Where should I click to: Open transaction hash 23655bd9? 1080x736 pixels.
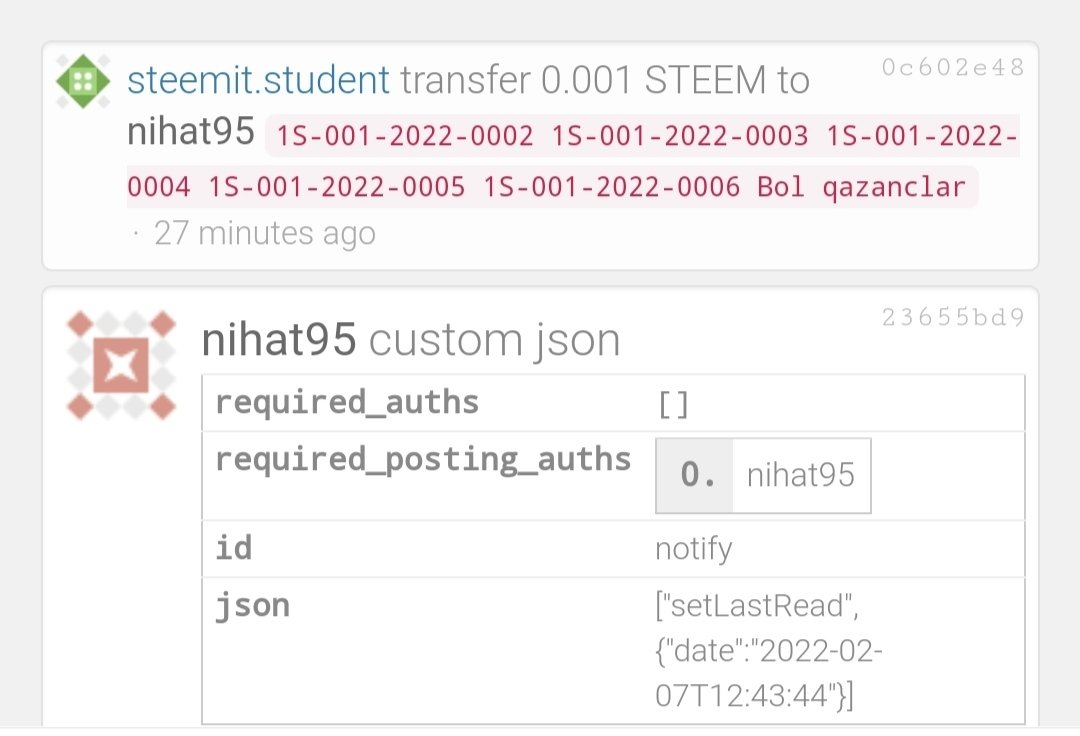(953, 317)
